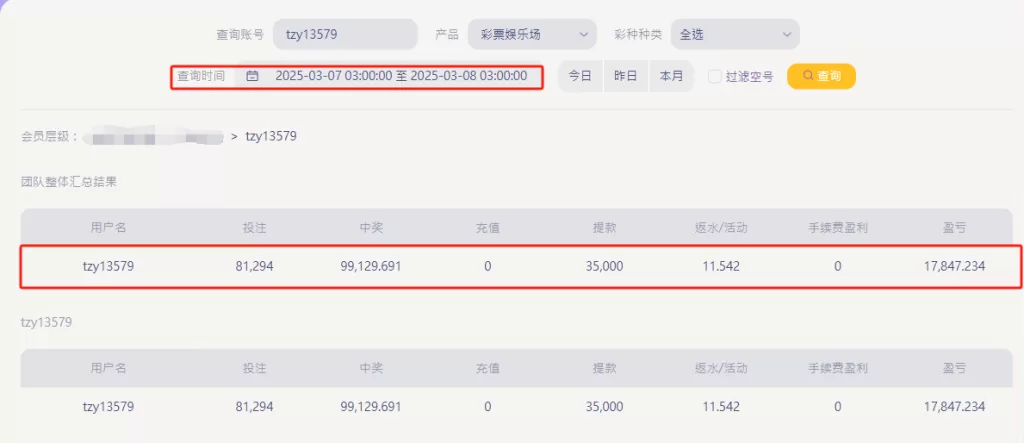Select the 今日 quick date option

[580, 76]
